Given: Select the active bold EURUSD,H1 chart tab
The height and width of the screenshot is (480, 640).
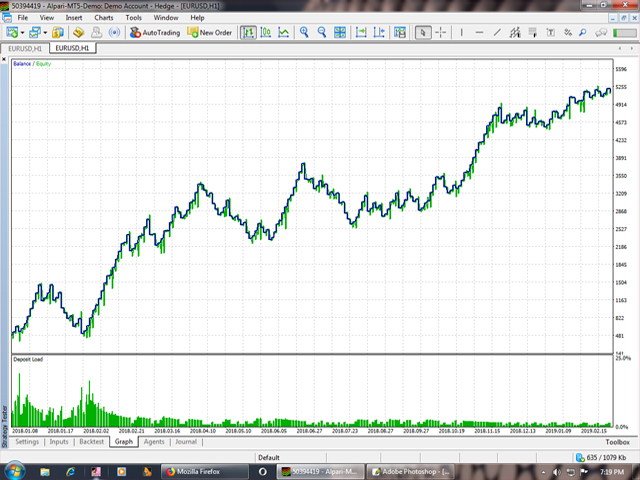Looking at the screenshot, I should pyautogui.click(x=72, y=48).
